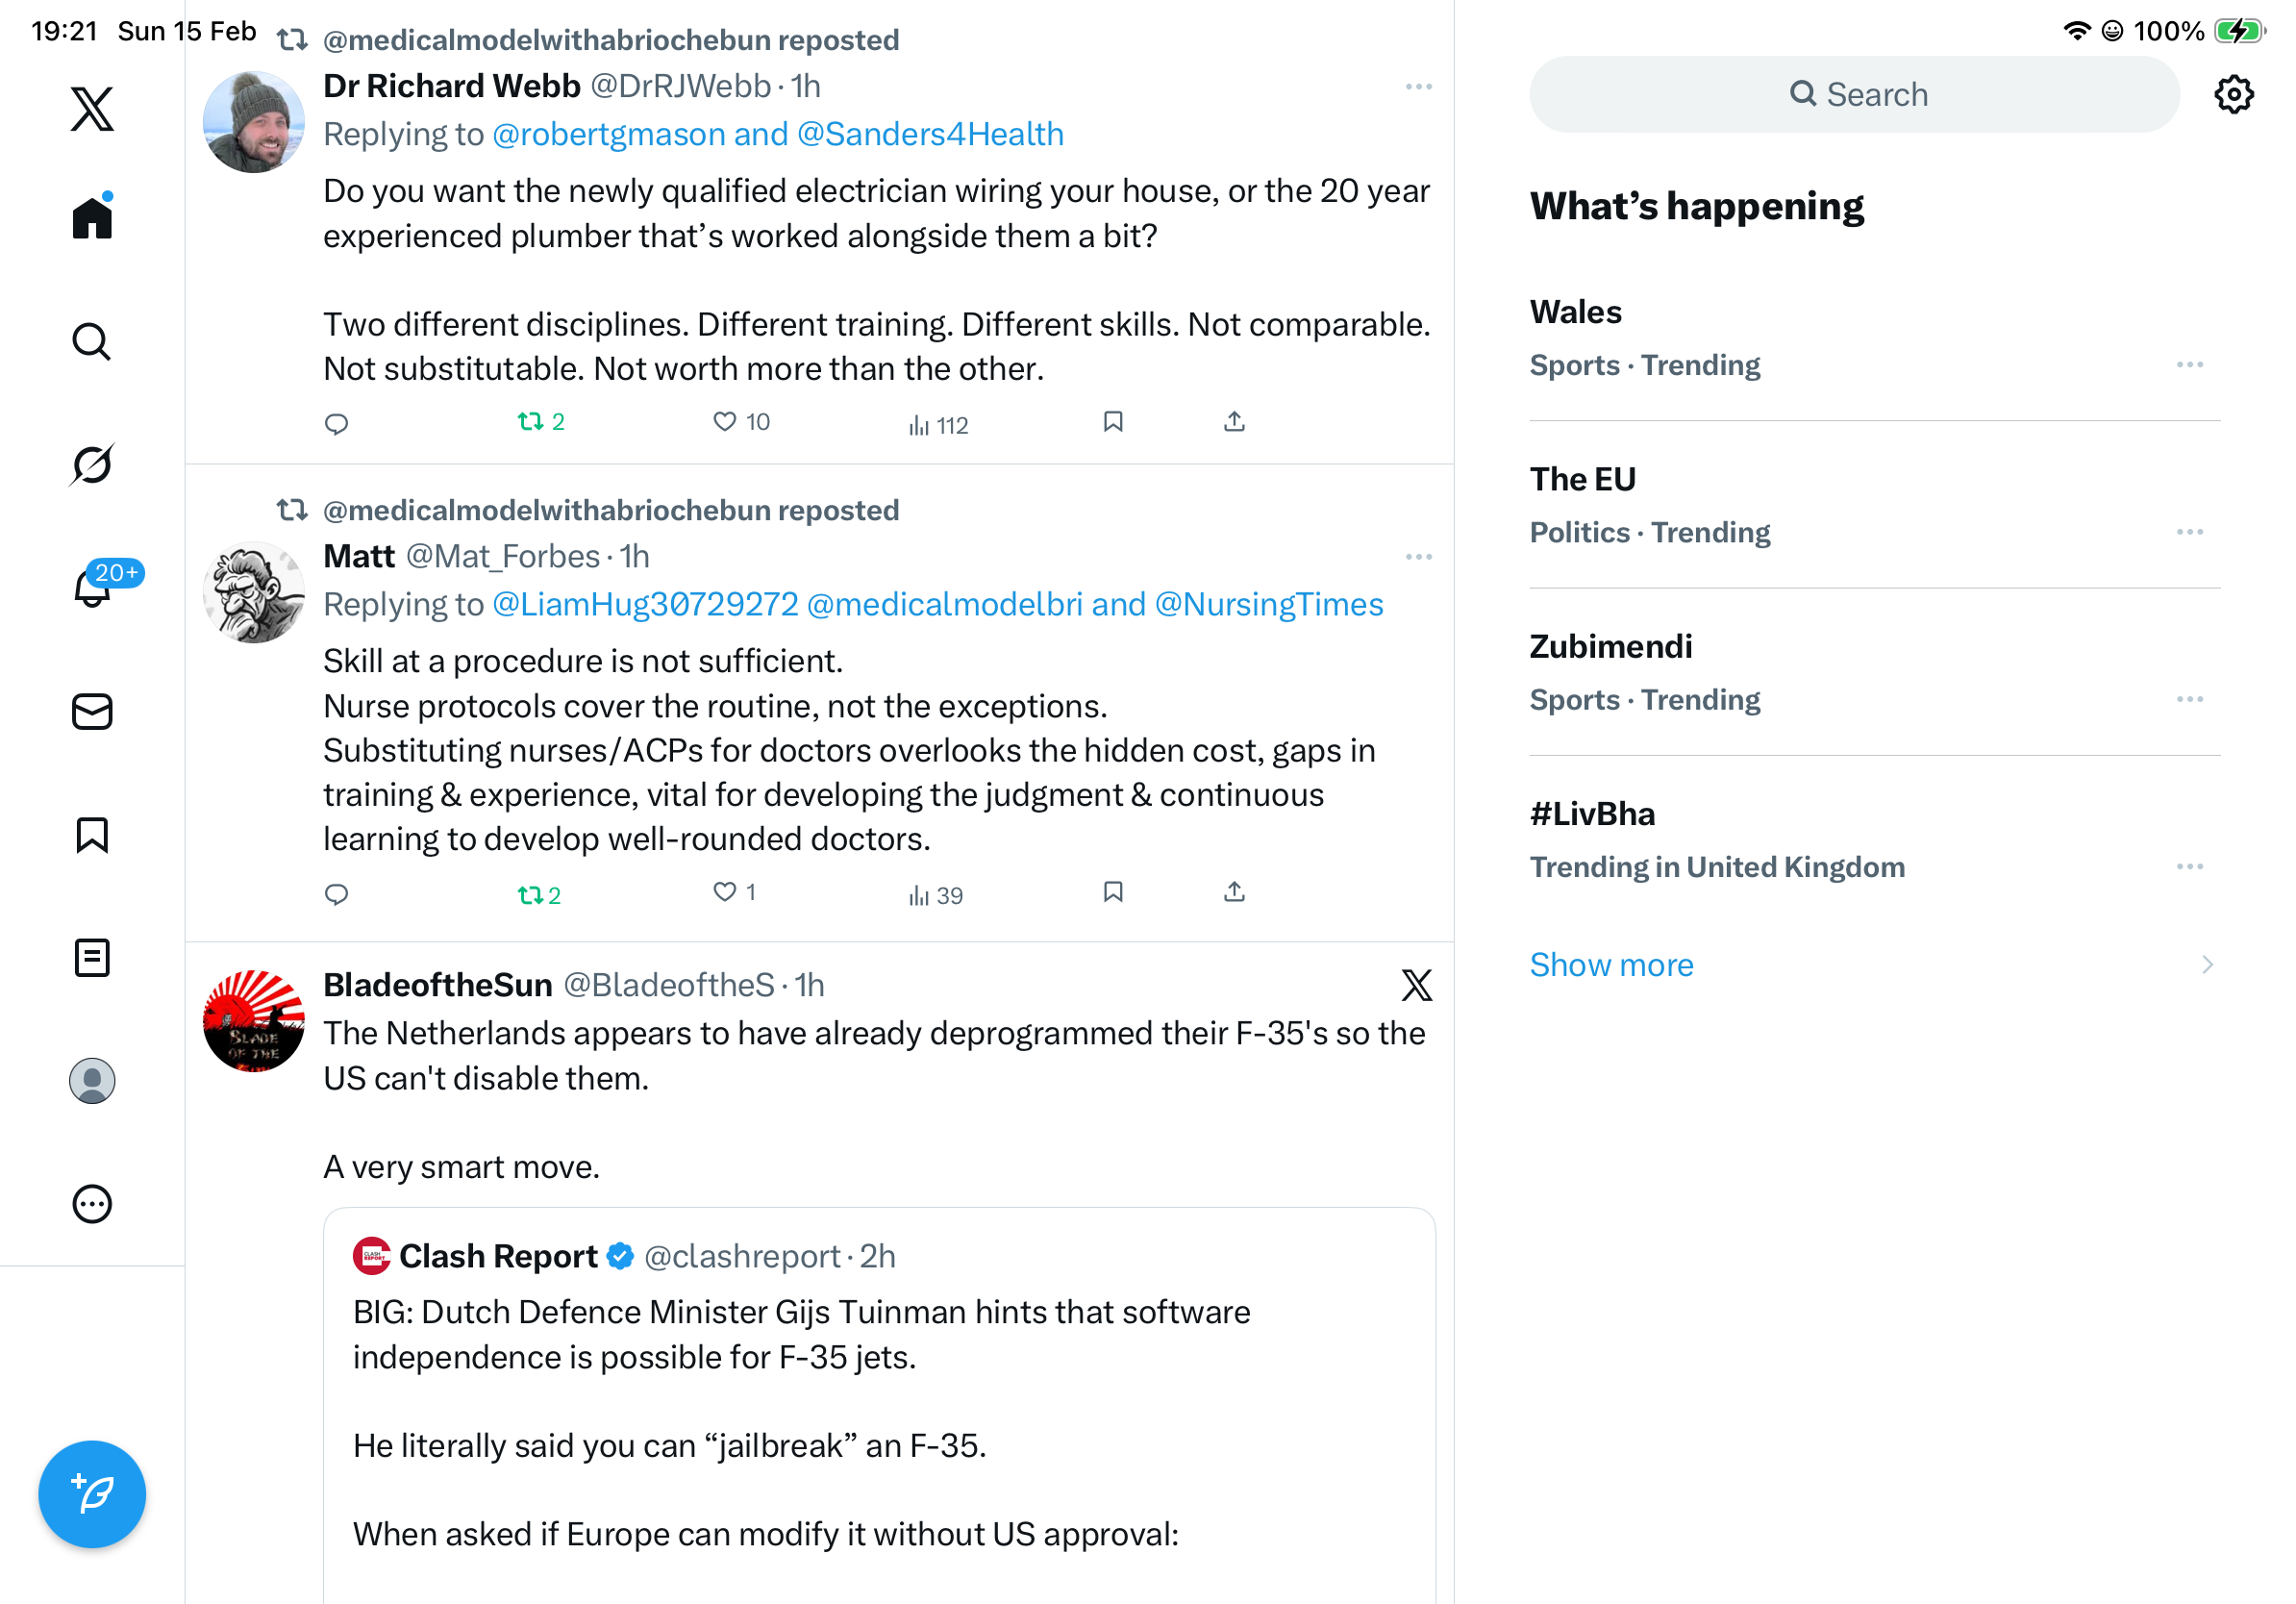Undo repost on Matt's post
Image resolution: width=2296 pixels, height=1604 pixels.
pos(530,894)
